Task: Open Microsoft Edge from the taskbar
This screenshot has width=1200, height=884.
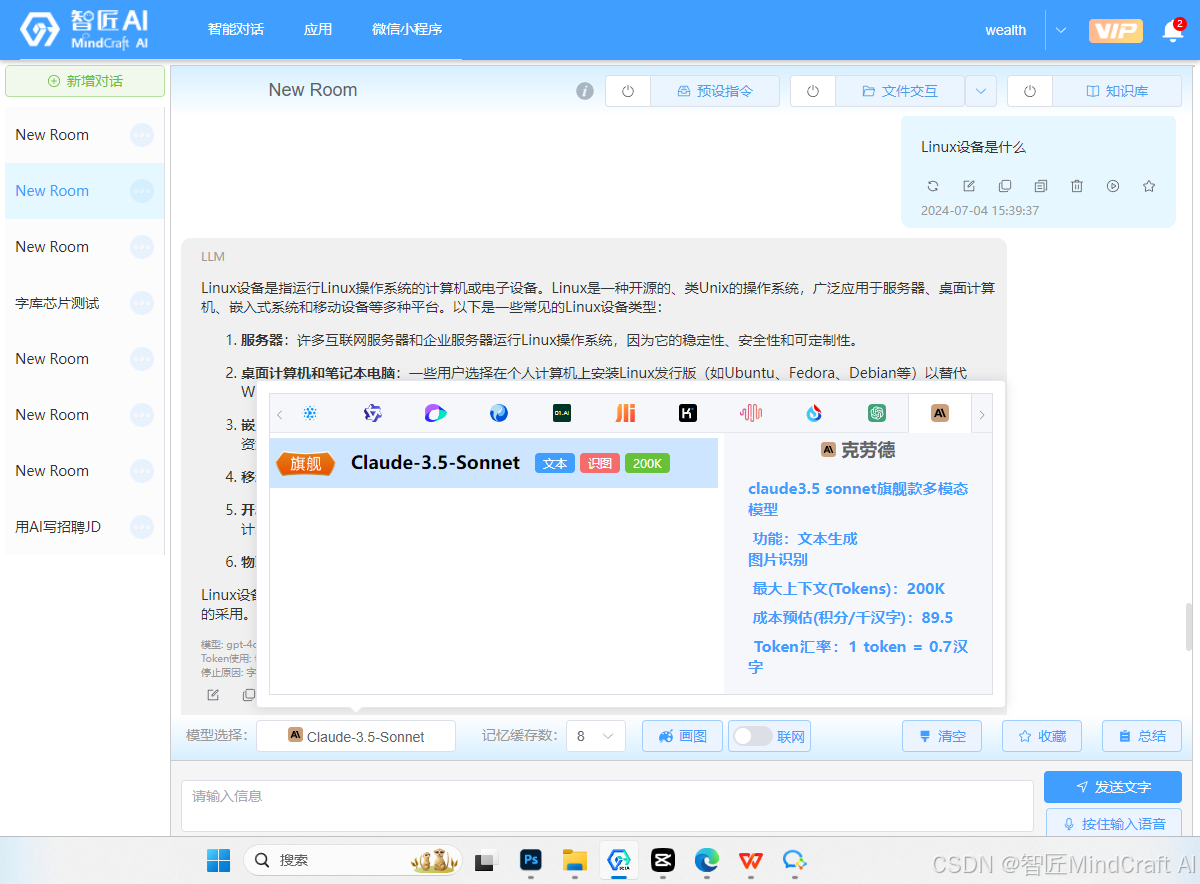Action: [707, 860]
